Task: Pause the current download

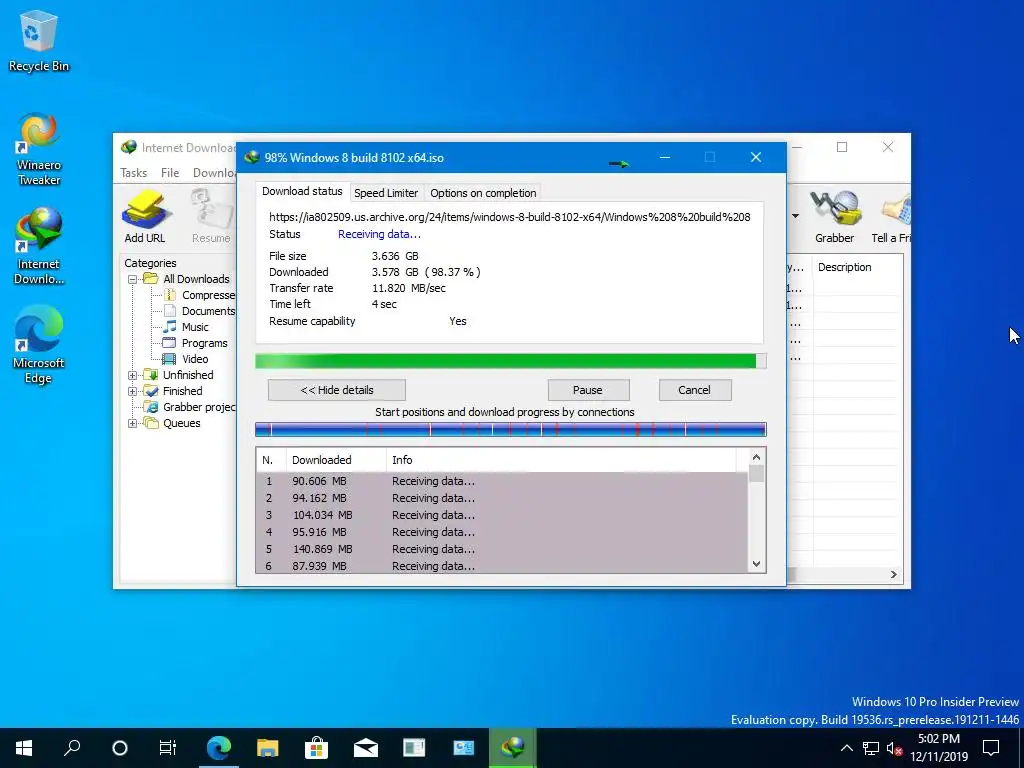Action: pos(588,390)
